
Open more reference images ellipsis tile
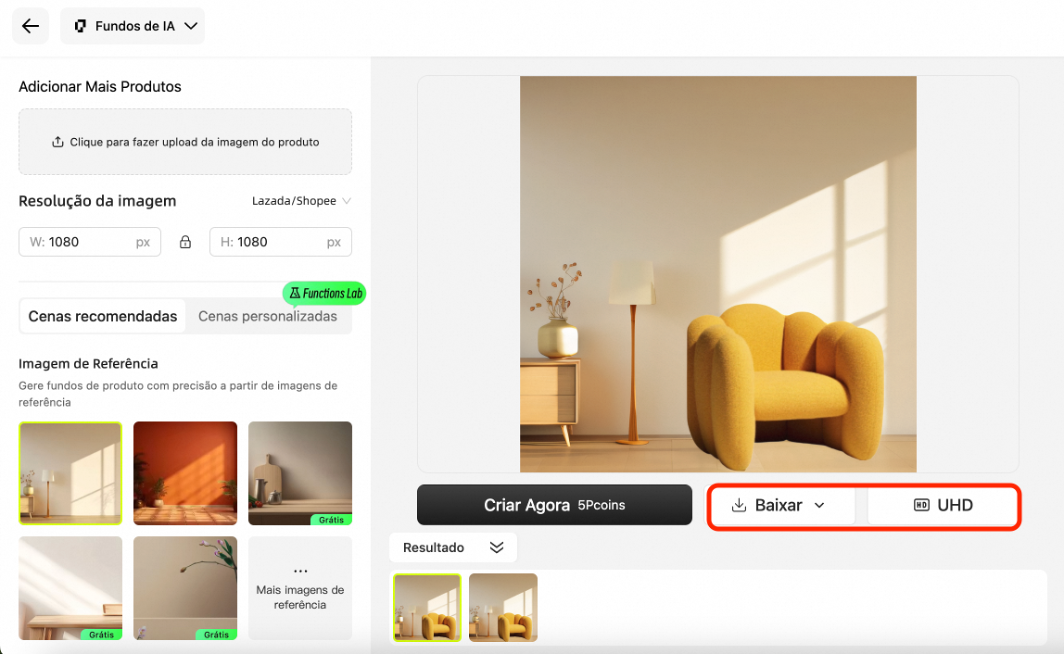pyautogui.click(x=300, y=588)
